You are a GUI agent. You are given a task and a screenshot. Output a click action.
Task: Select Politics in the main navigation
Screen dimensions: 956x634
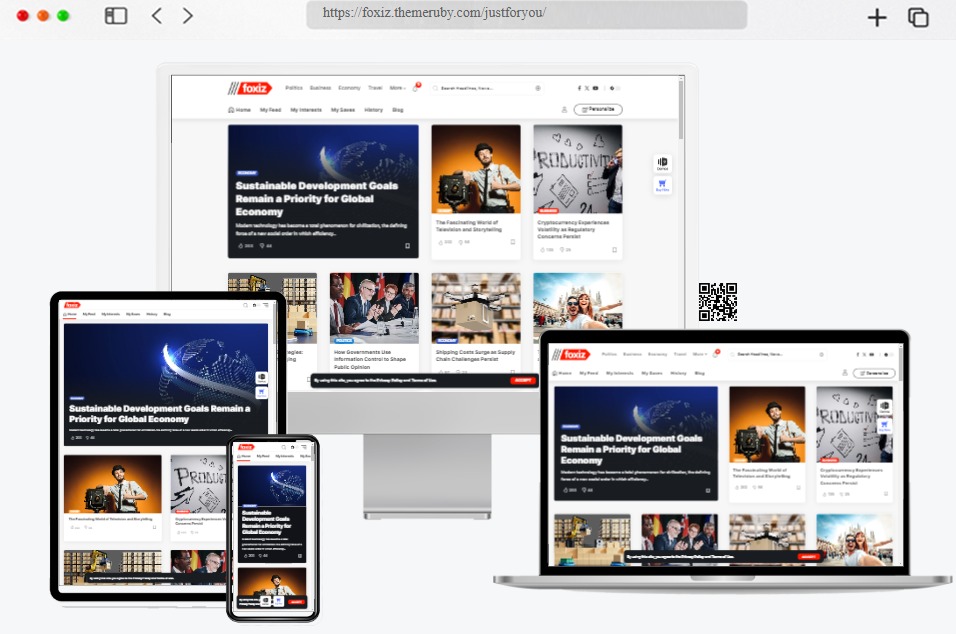(294, 88)
